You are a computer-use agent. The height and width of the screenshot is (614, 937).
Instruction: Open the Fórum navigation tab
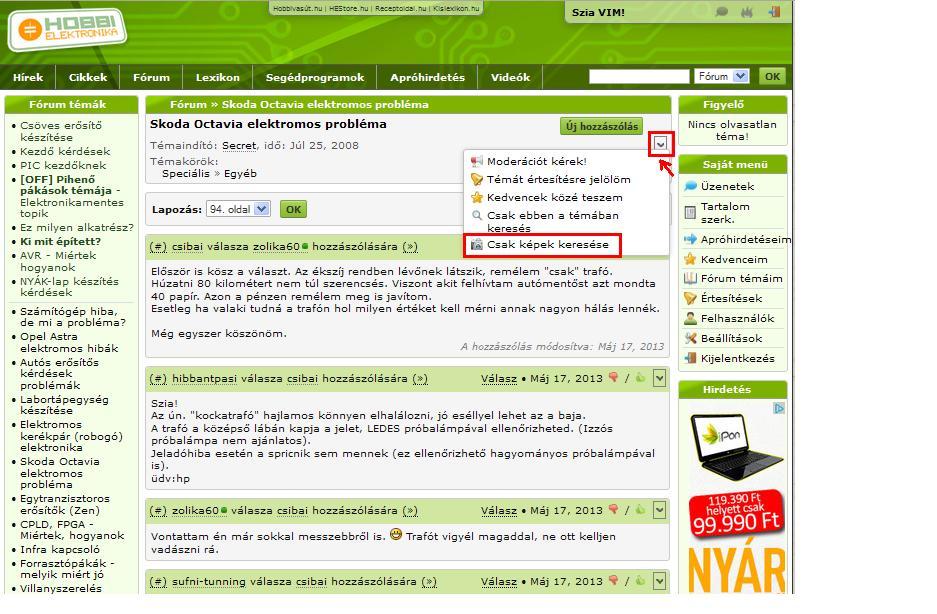[x=151, y=77]
